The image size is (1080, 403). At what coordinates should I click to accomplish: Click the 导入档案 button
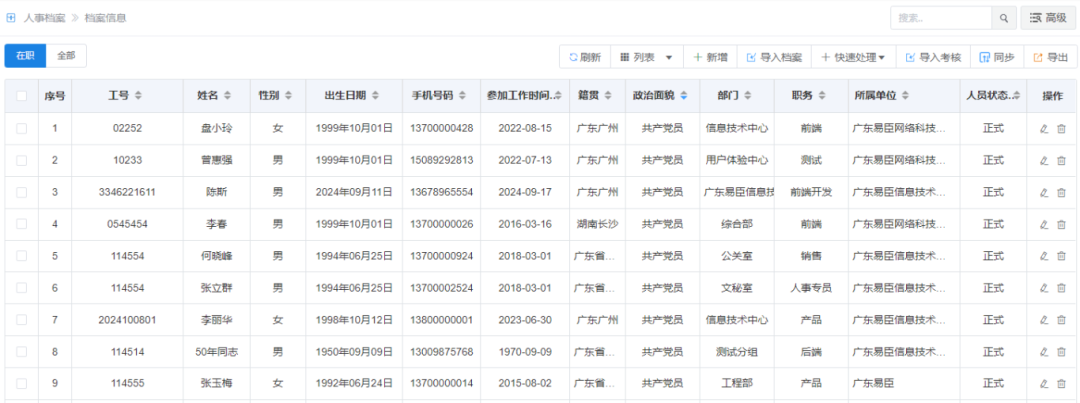pyautogui.click(x=774, y=58)
